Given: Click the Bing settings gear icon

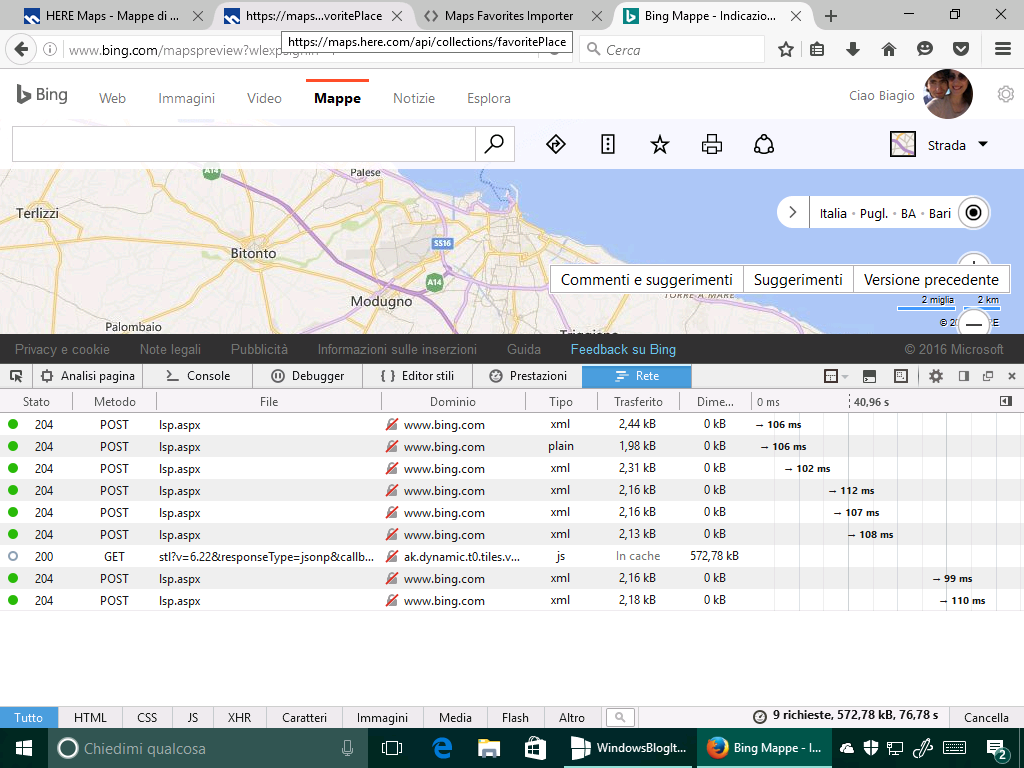Looking at the screenshot, I should (x=1006, y=95).
